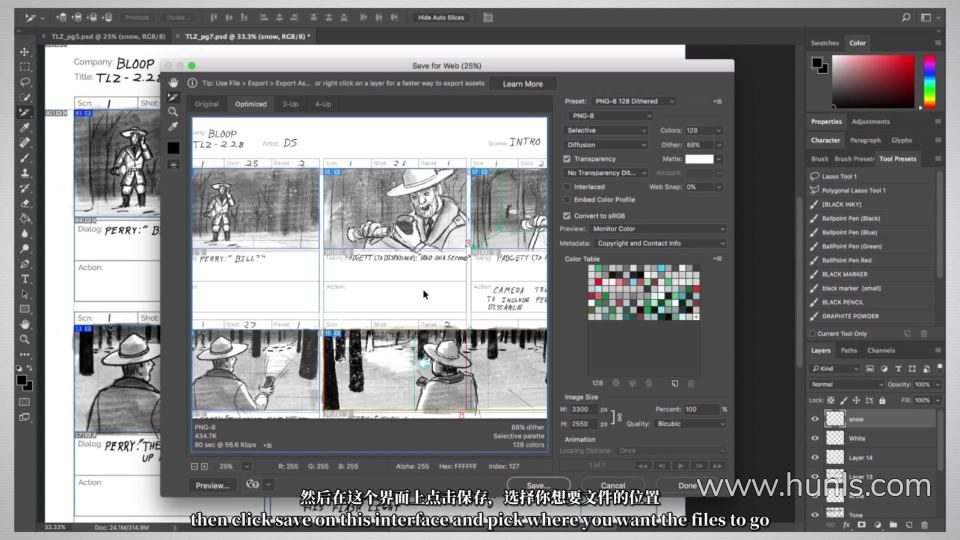Click the Done button
The width and height of the screenshot is (960, 540).
[688, 485]
